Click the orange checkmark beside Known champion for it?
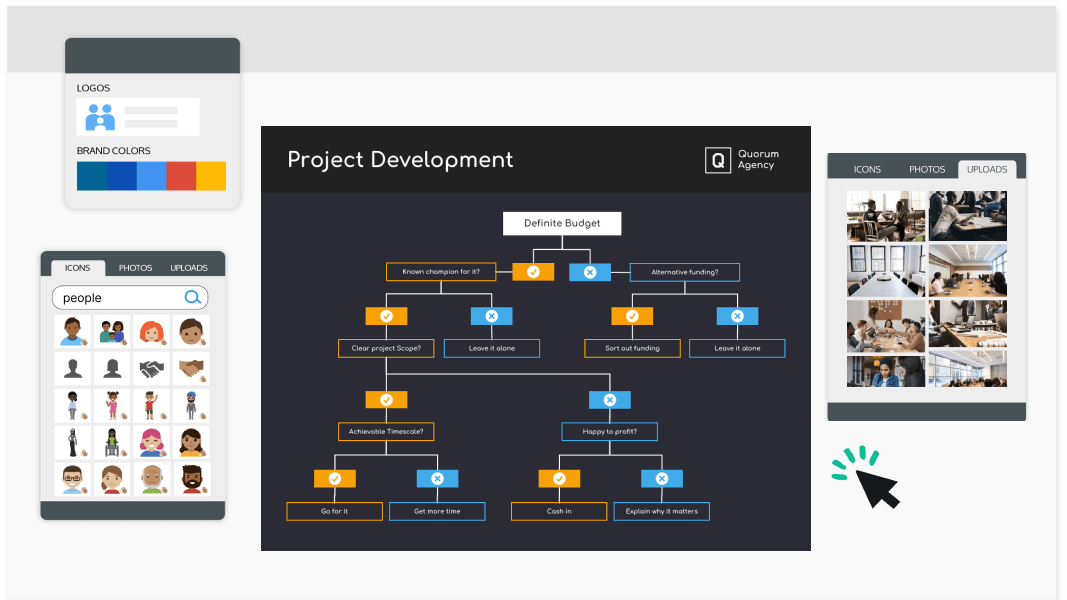Screen dimensions: 1067x600 (x=534, y=272)
